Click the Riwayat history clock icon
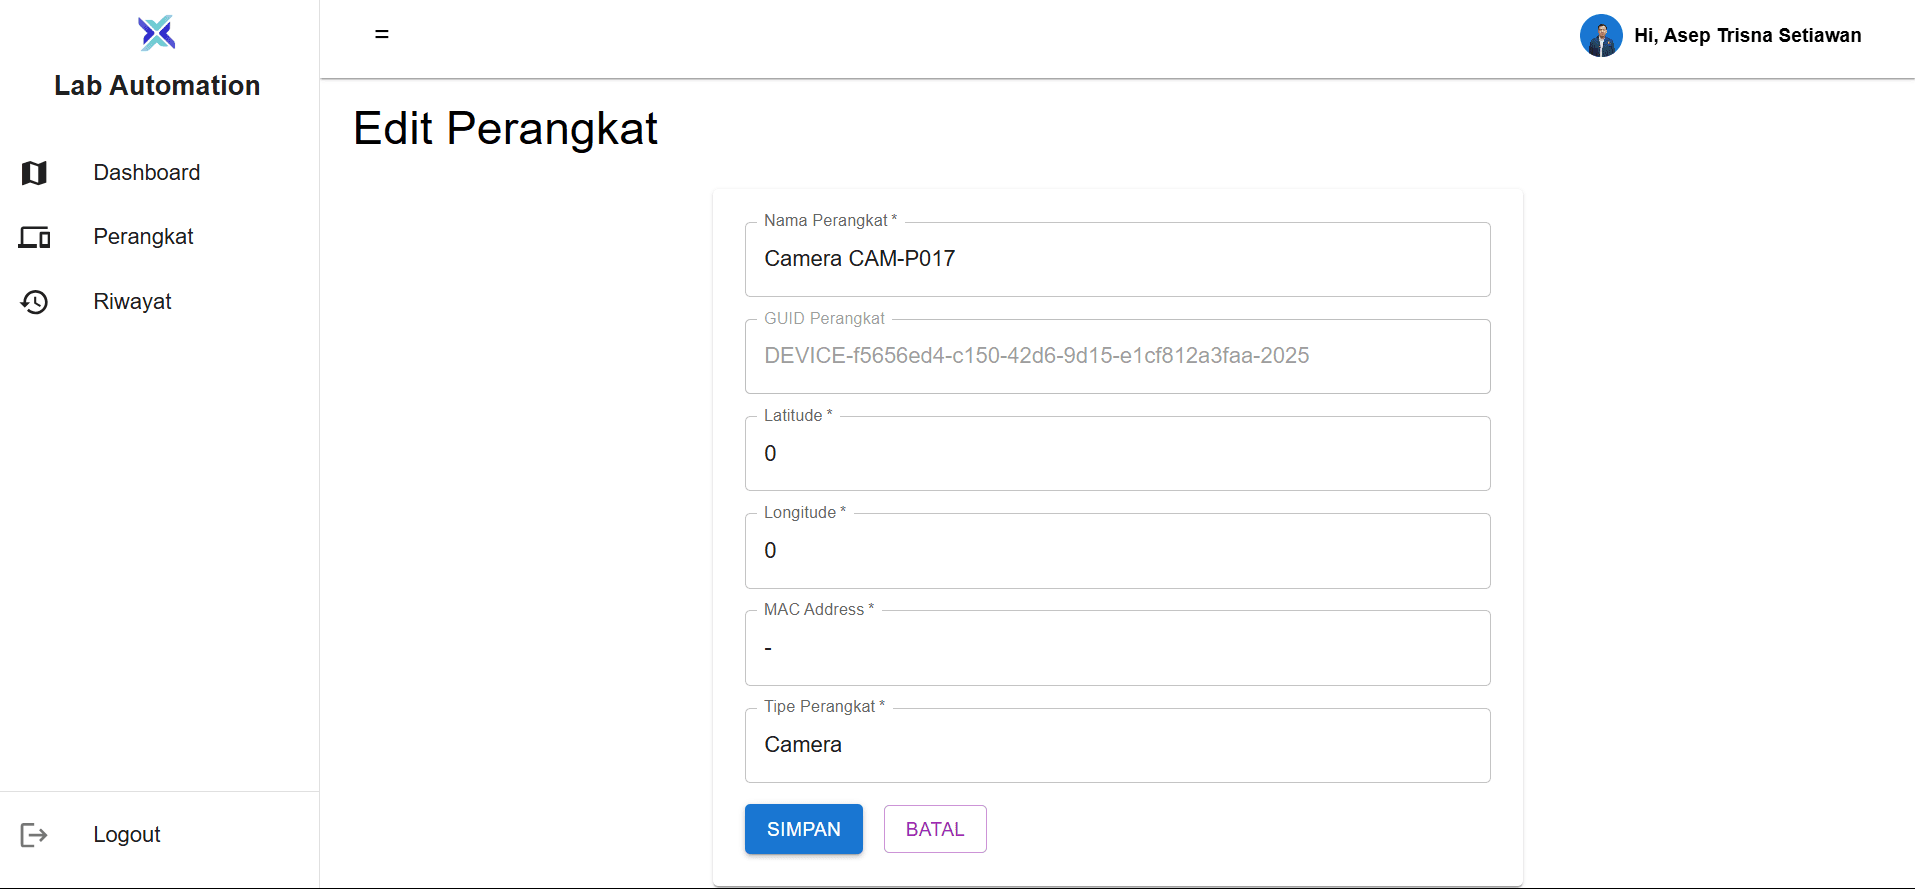Screen dimensions: 1915x889 (x=34, y=302)
